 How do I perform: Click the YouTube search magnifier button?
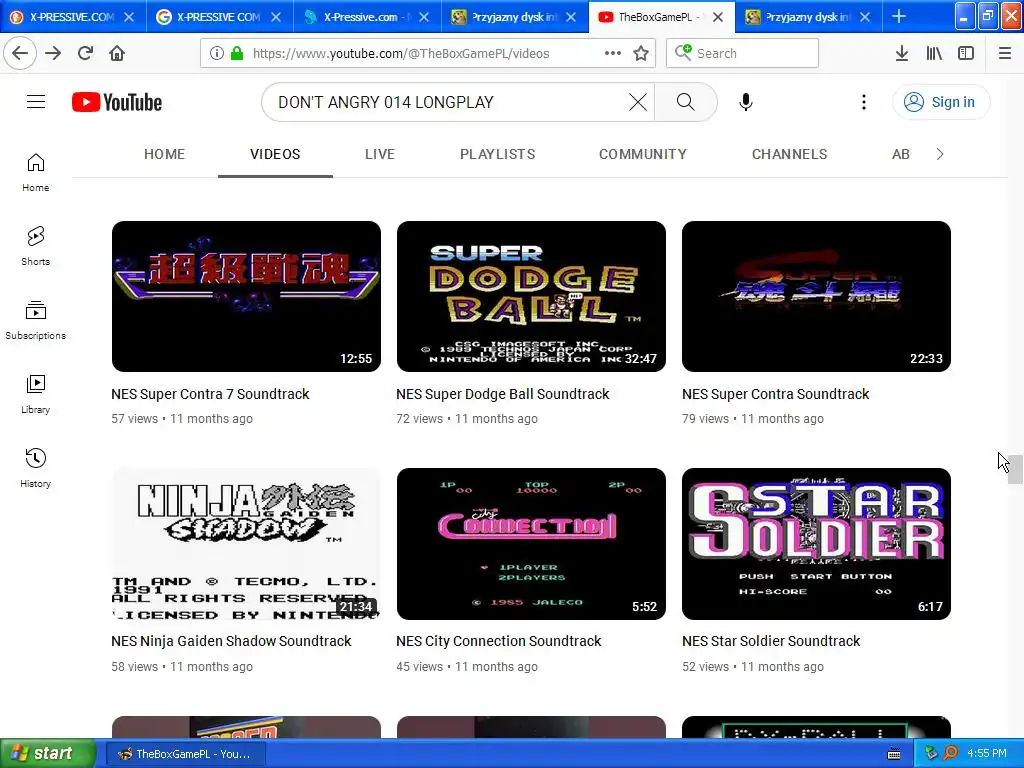(686, 102)
